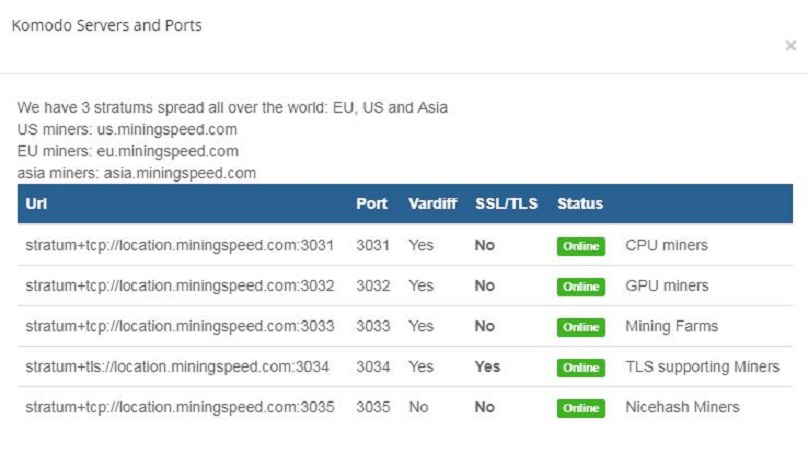The height and width of the screenshot is (455, 808).
Task: Click the SSL/TLS column header
Action: [x=506, y=204]
